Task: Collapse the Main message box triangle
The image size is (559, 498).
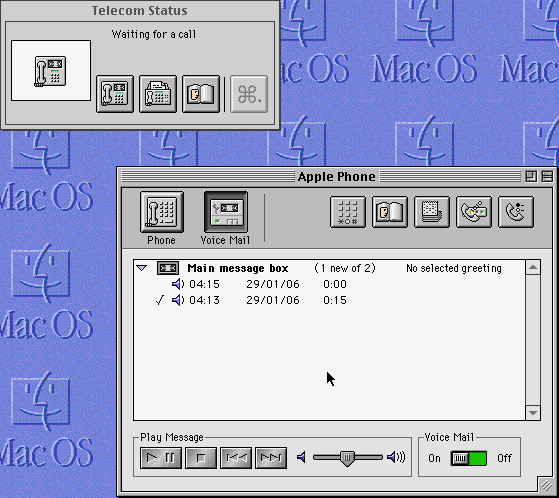Action: tap(142, 268)
